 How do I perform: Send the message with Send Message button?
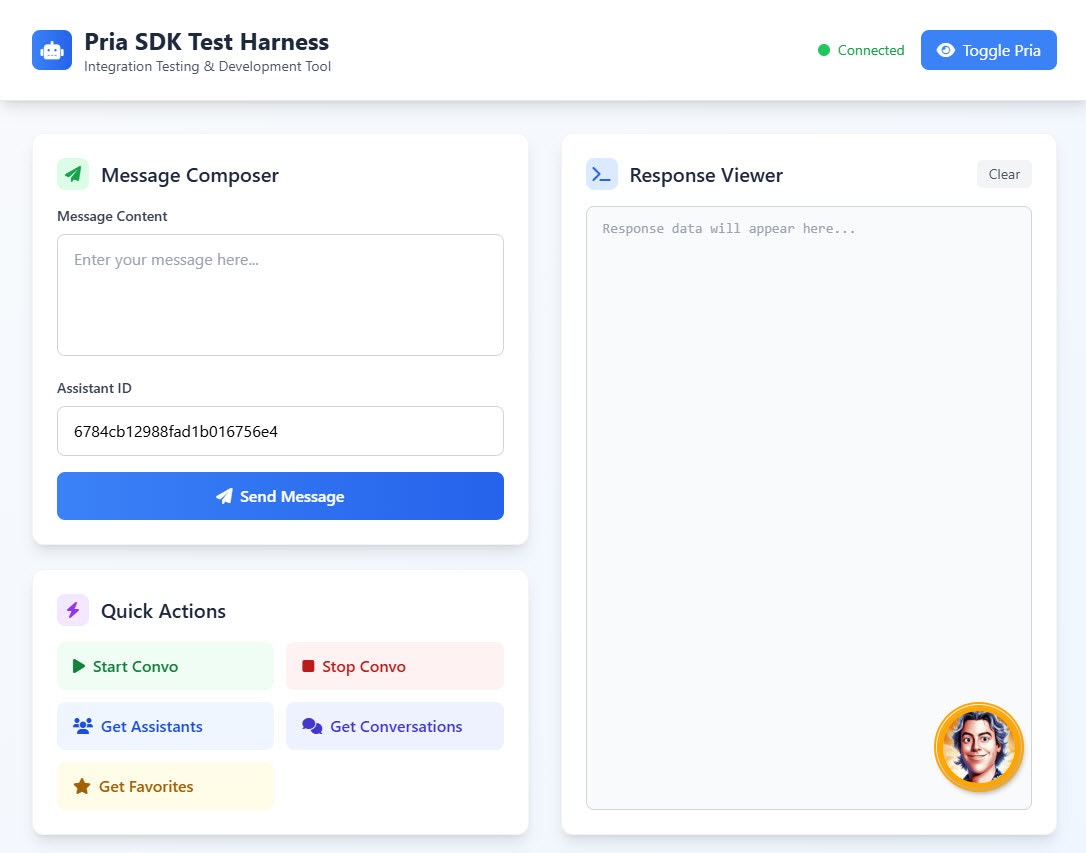pos(281,496)
